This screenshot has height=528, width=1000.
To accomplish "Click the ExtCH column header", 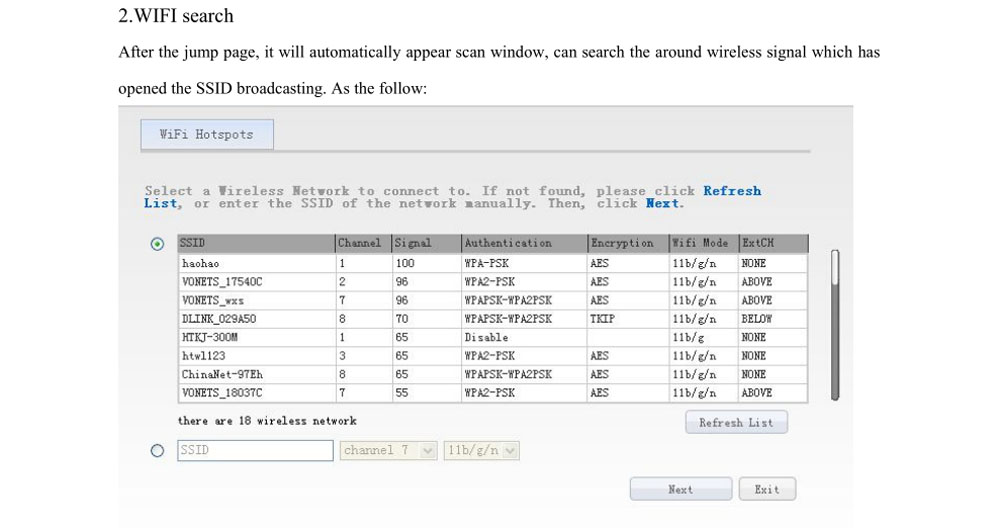I will pos(773,243).
